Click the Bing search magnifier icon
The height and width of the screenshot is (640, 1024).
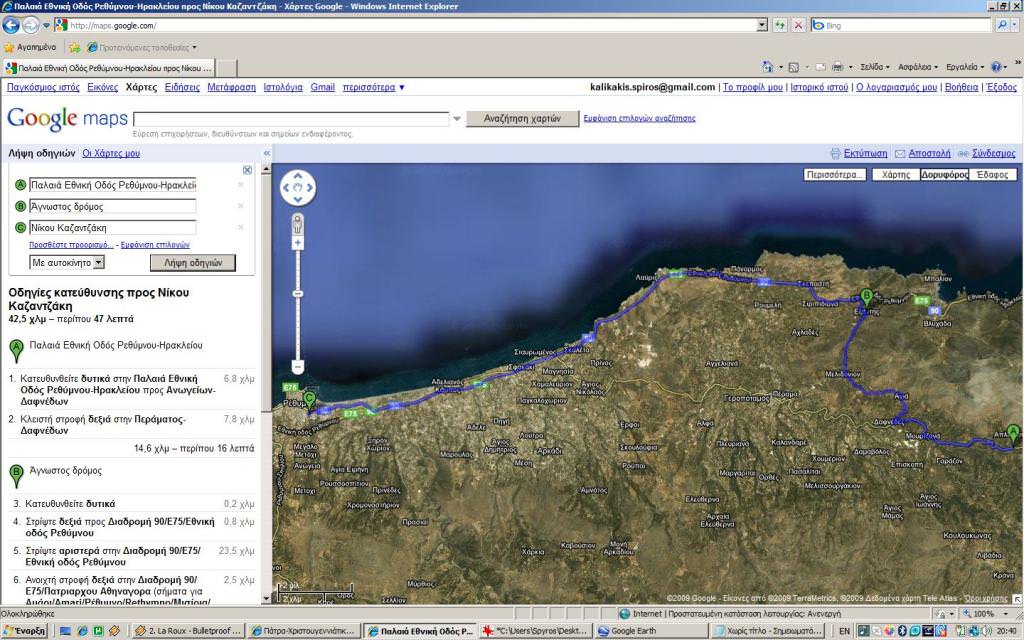(x=1002, y=25)
